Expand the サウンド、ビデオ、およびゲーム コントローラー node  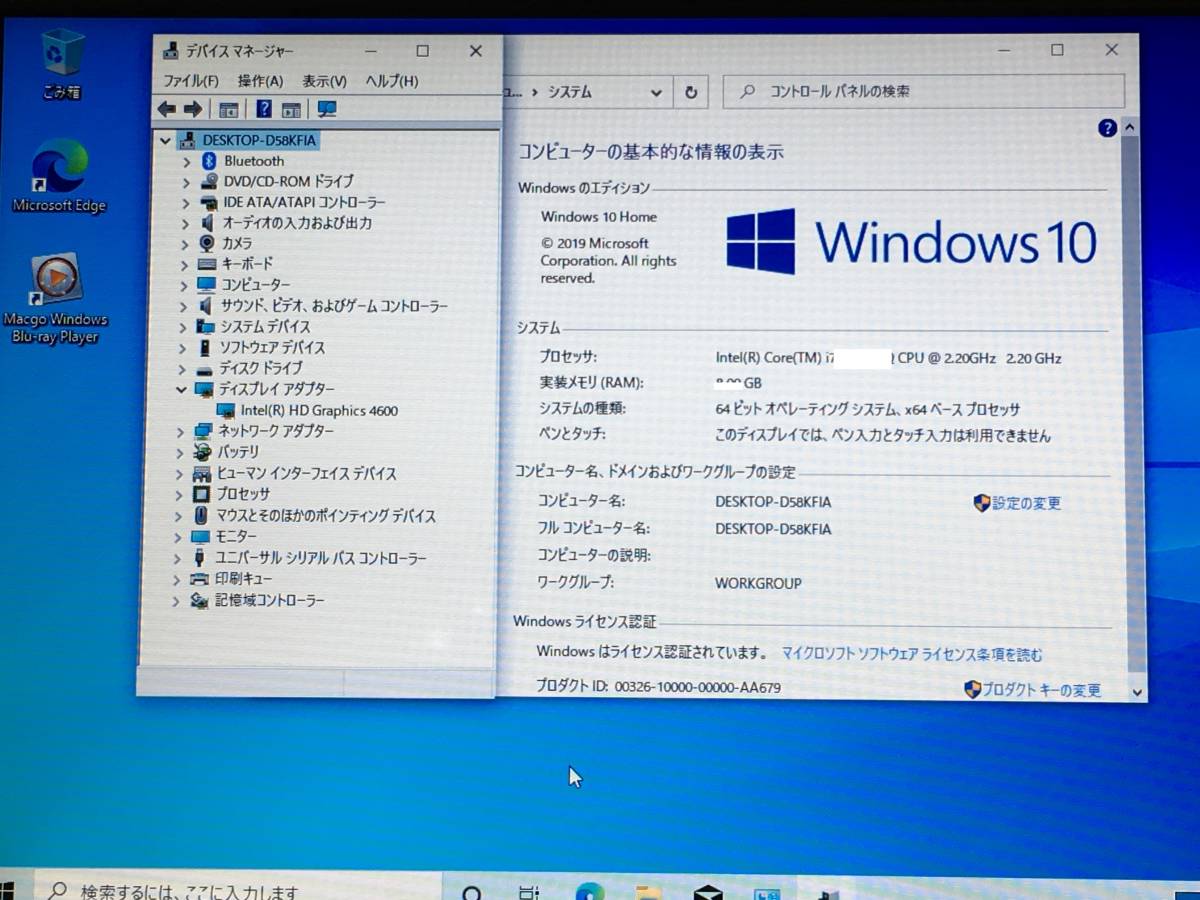click(x=183, y=306)
